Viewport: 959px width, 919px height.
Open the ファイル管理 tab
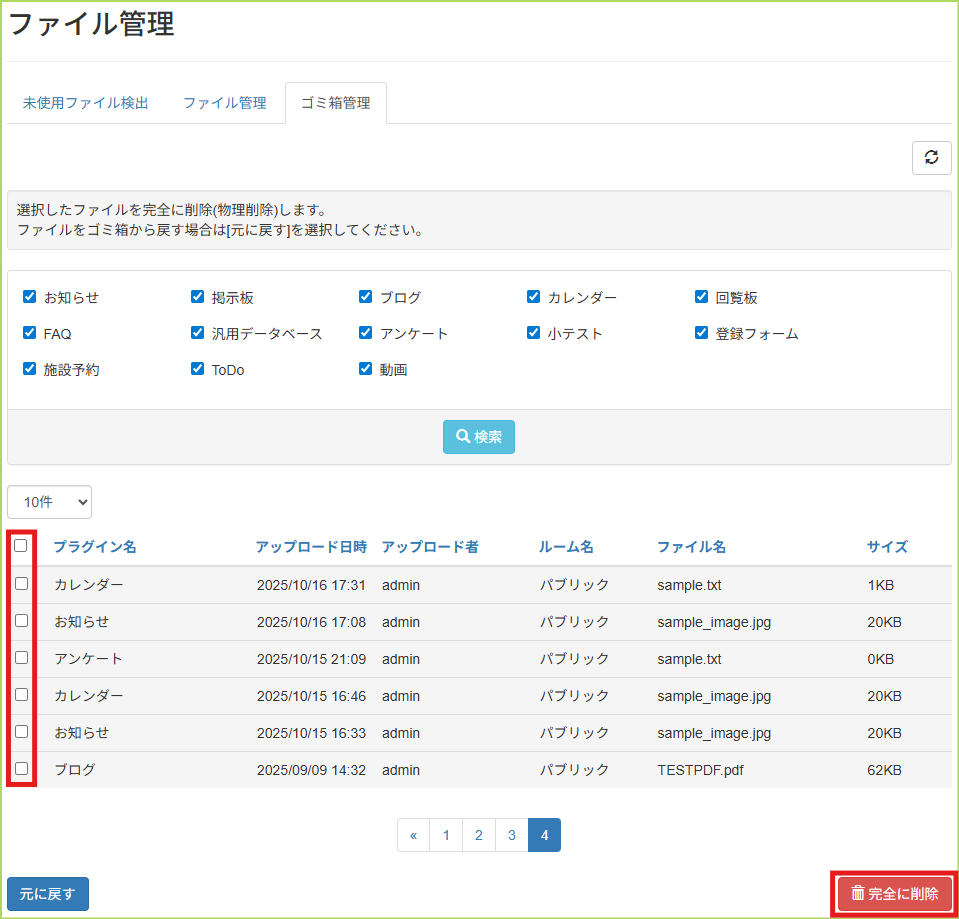tap(224, 103)
